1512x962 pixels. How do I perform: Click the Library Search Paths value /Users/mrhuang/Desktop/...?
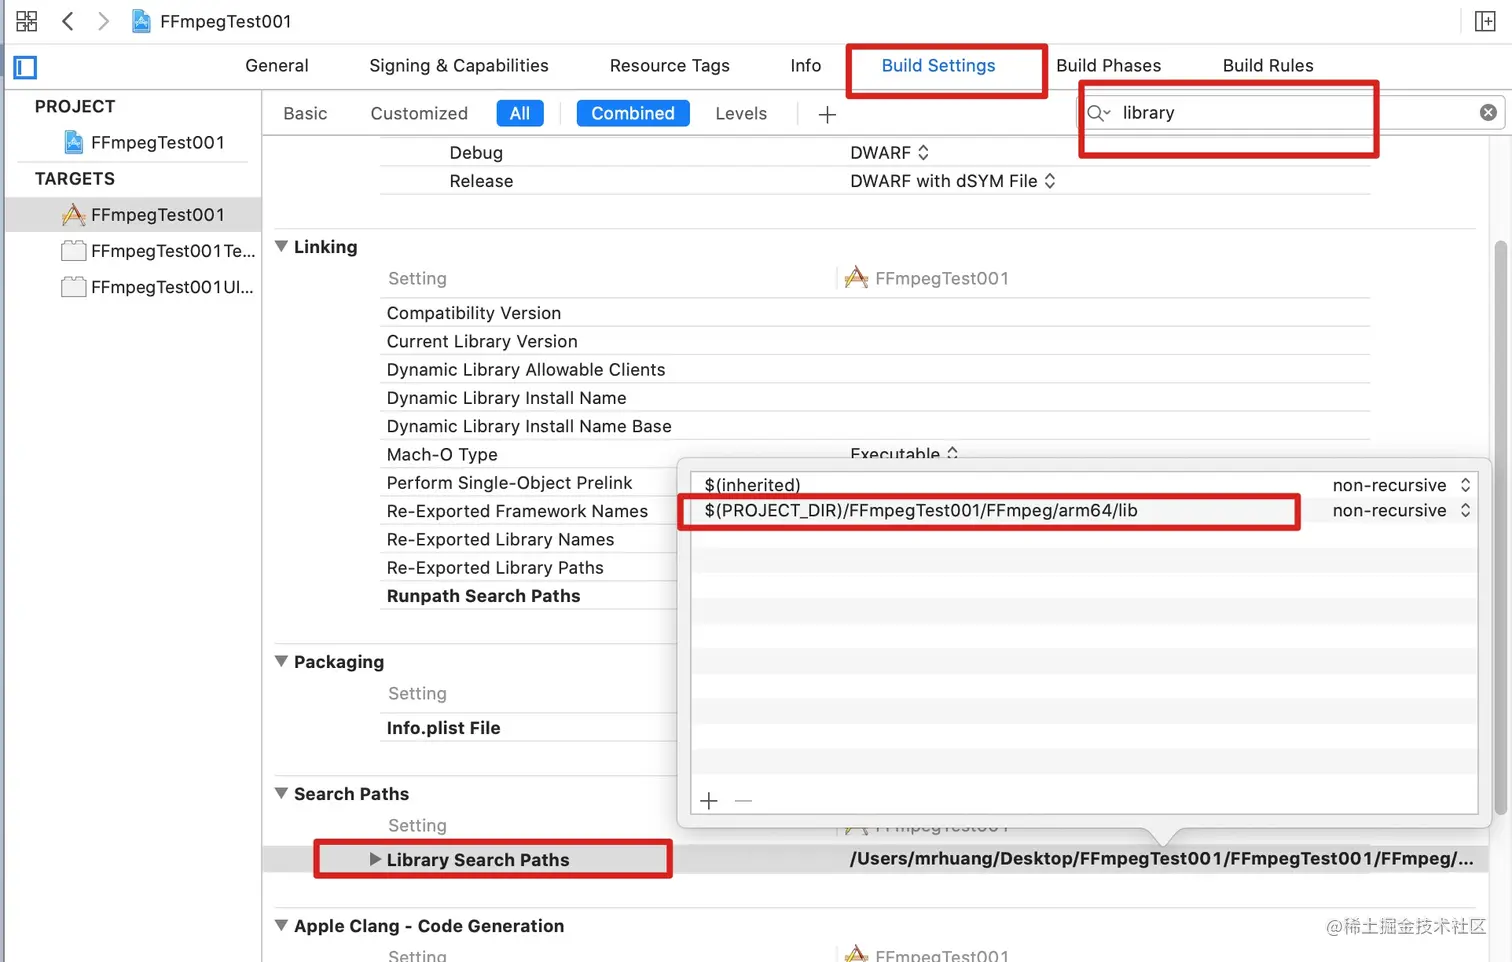(x=1161, y=858)
